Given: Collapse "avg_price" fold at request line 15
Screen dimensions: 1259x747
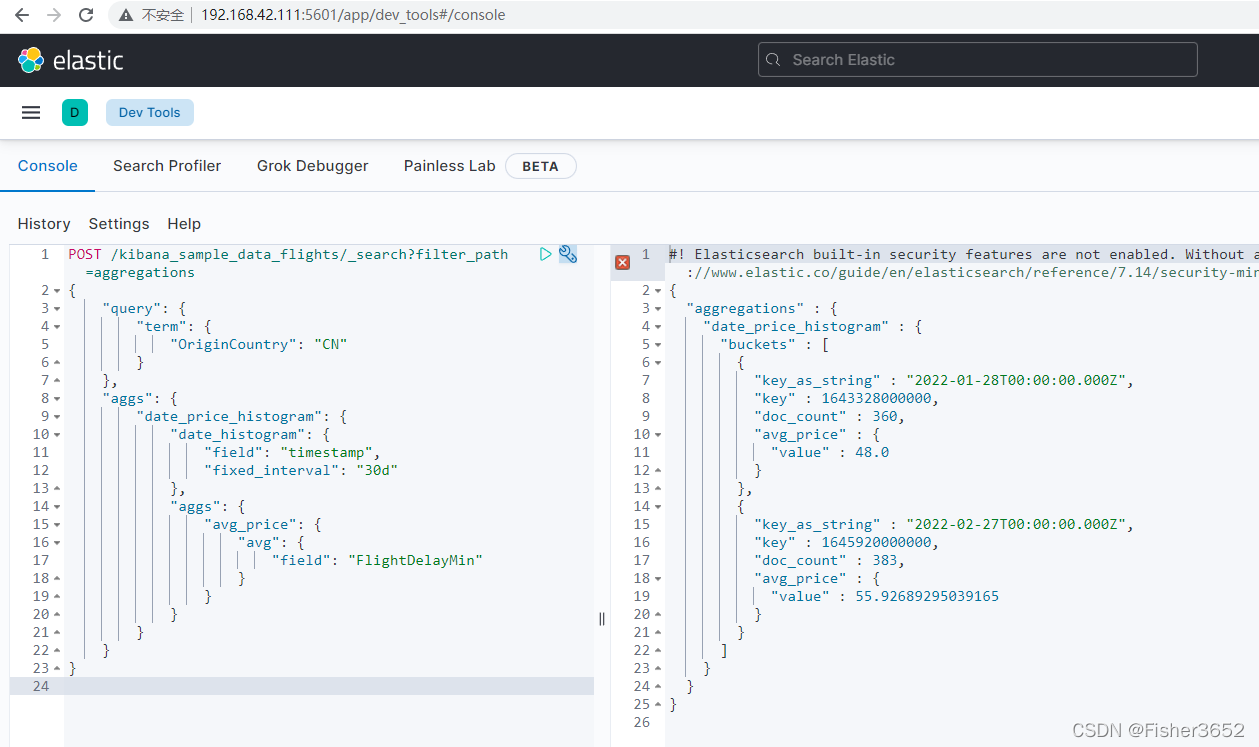Looking at the screenshot, I should point(57,525).
